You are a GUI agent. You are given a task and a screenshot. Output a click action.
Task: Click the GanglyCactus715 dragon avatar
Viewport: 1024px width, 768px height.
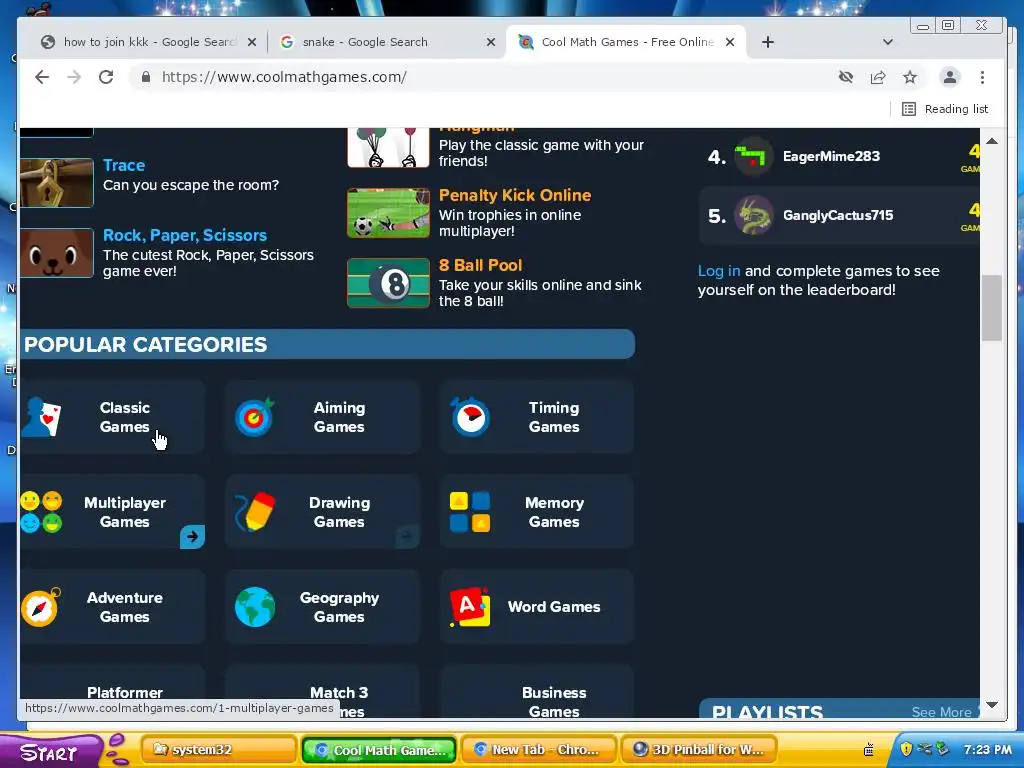tap(754, 216)
